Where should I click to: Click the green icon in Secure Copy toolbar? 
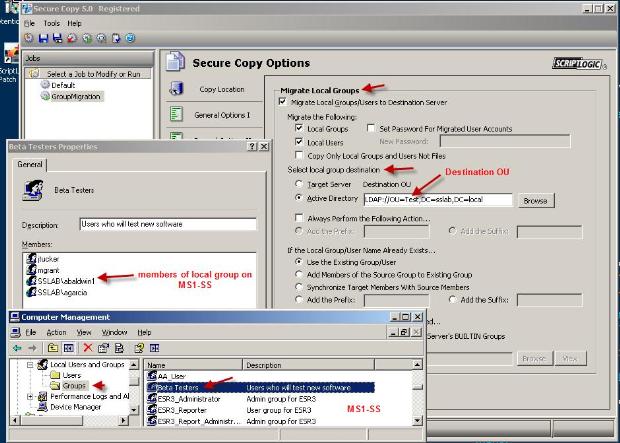(87, 38)
